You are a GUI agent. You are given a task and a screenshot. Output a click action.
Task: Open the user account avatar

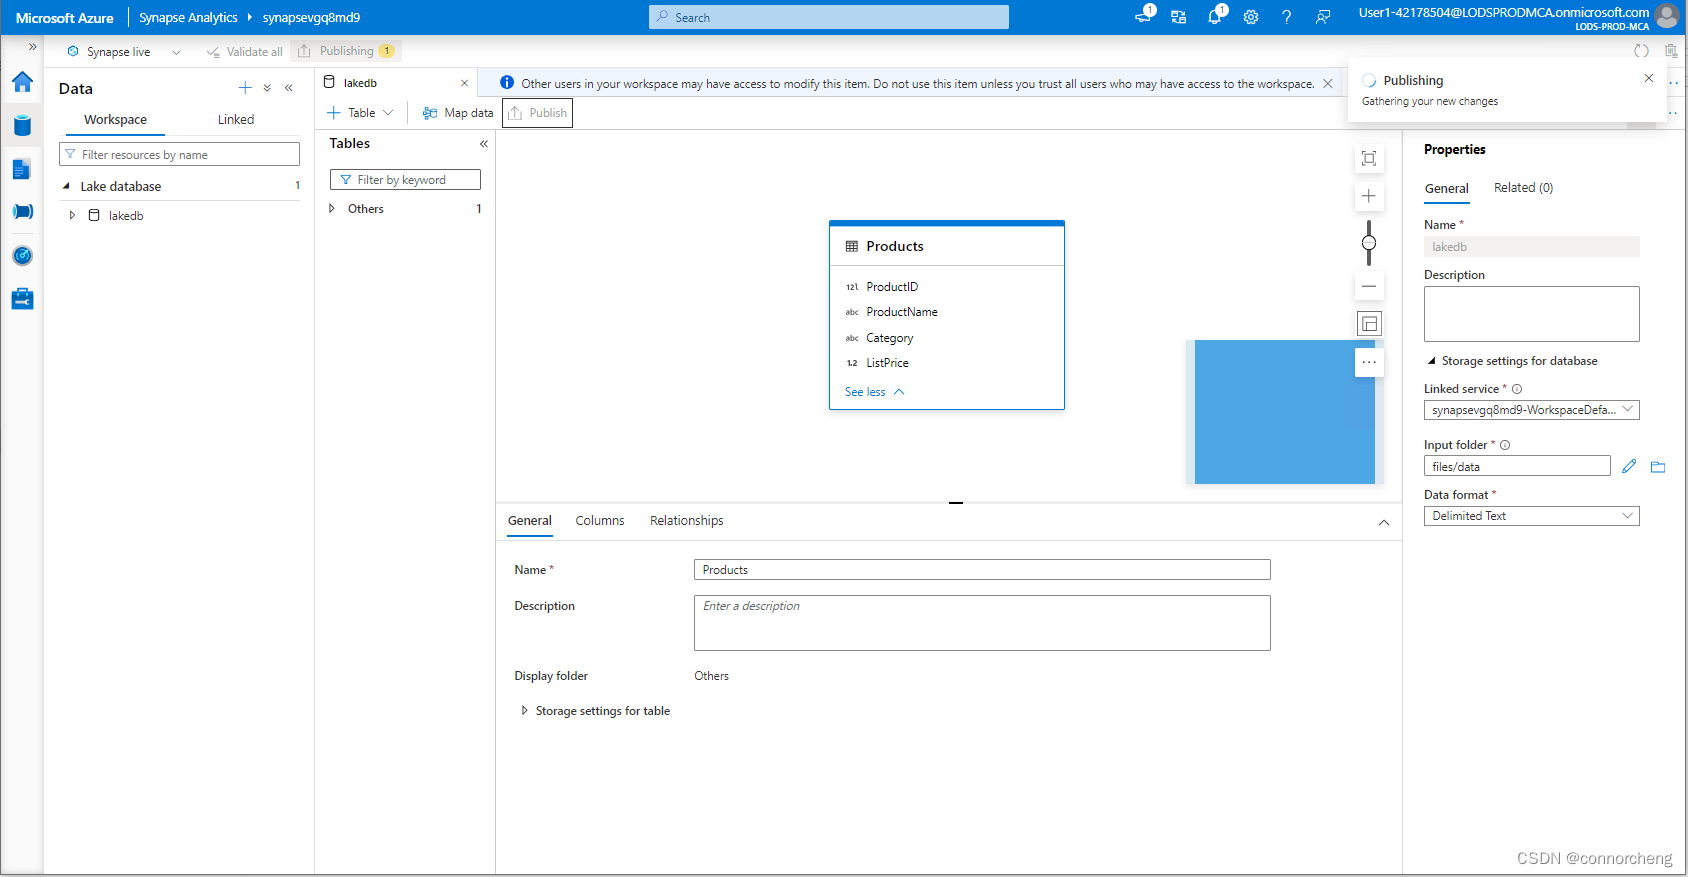point(1667,16)
